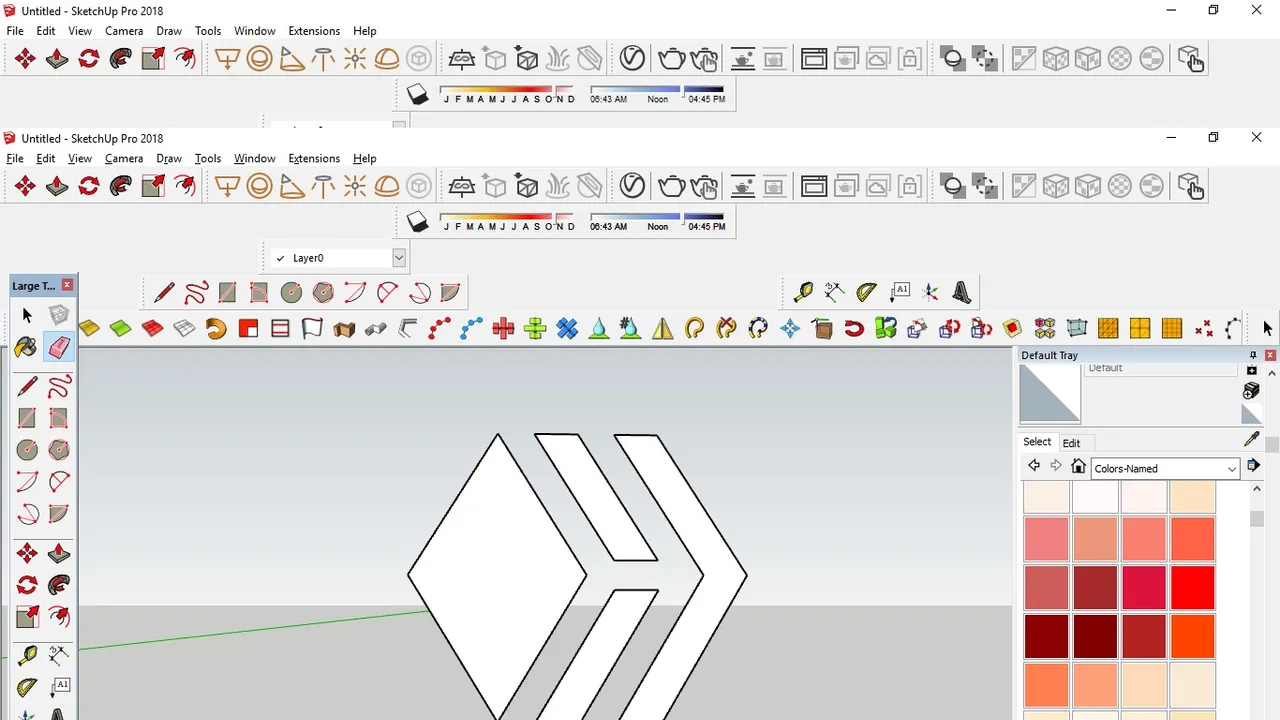Viewport: 1280px width, 720px height.
Task: Click V-Ray Dome Light in front window
Action: click(387, 186)
